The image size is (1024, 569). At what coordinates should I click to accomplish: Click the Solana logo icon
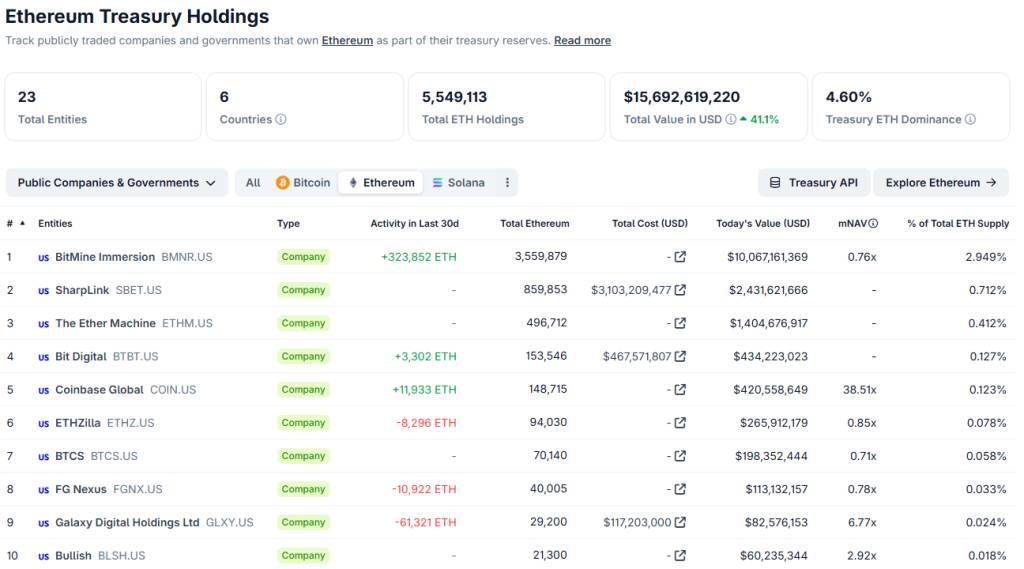(438, 183)
